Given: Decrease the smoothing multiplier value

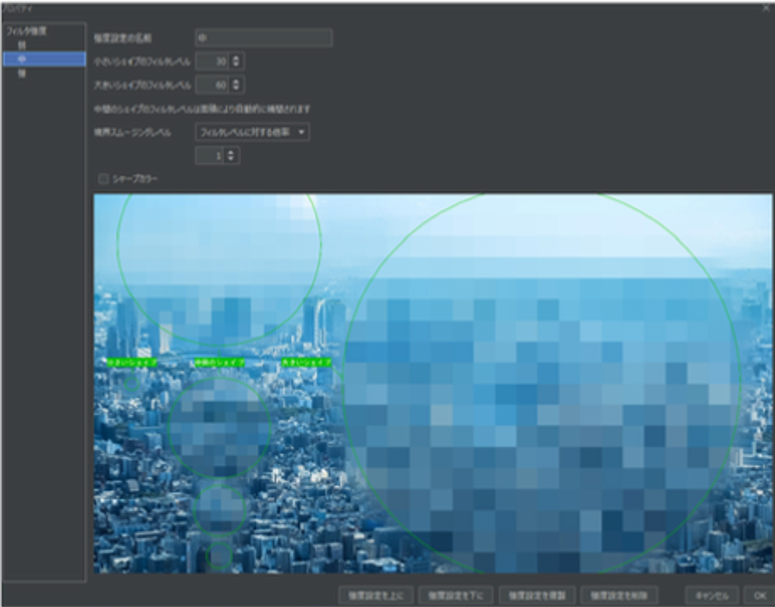Looking at the screenshot, I should [231, 159].
